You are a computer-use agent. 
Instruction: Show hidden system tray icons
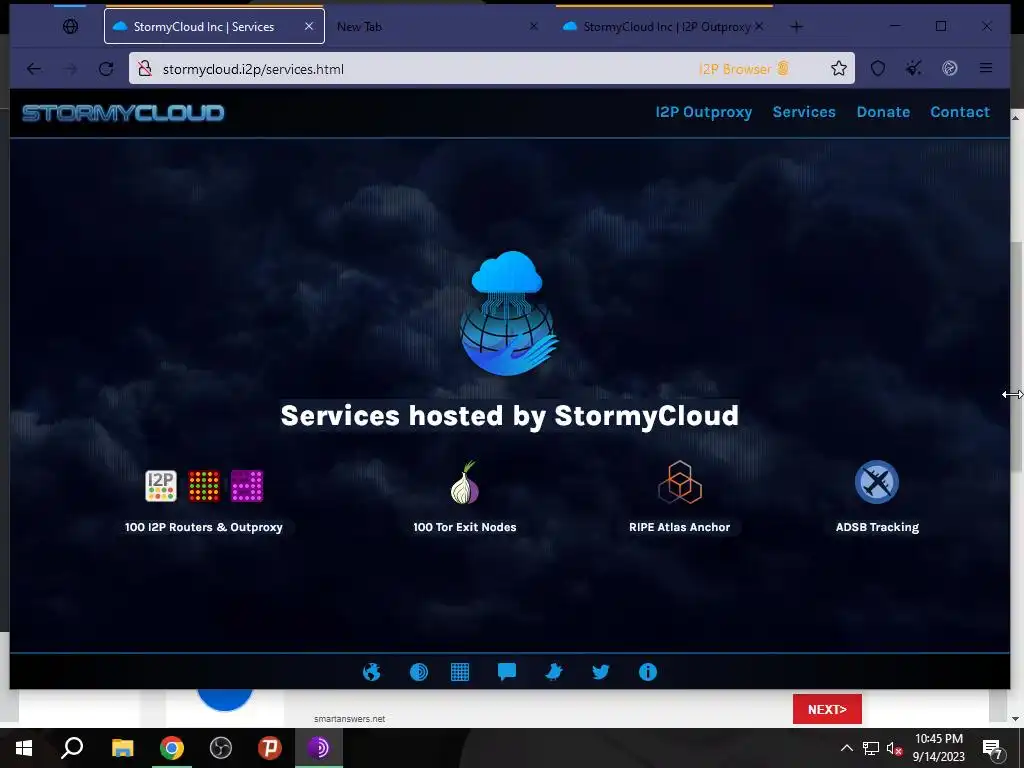846,748
